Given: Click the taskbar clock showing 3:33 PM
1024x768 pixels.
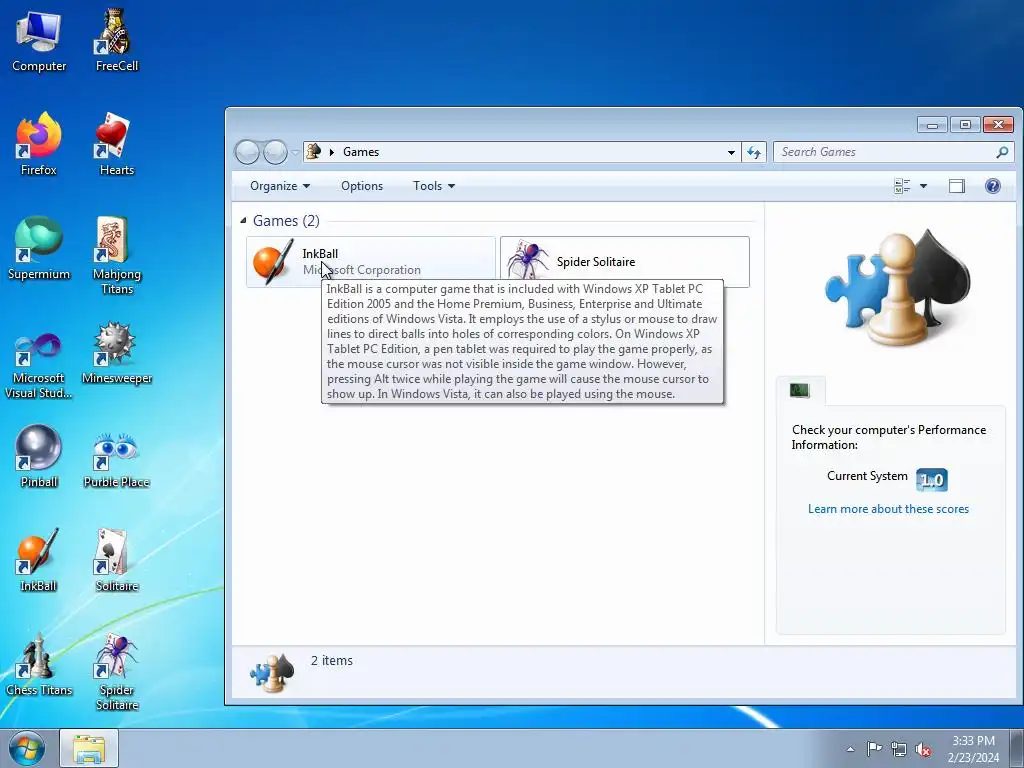Looking at the screenshot, I should pos(973,748).
